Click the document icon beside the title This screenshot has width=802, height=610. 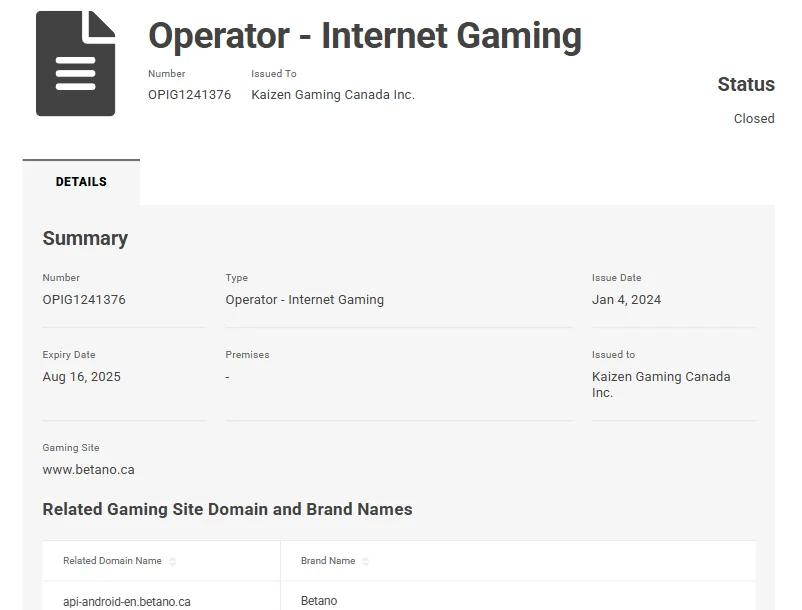[x=75, y=63]
